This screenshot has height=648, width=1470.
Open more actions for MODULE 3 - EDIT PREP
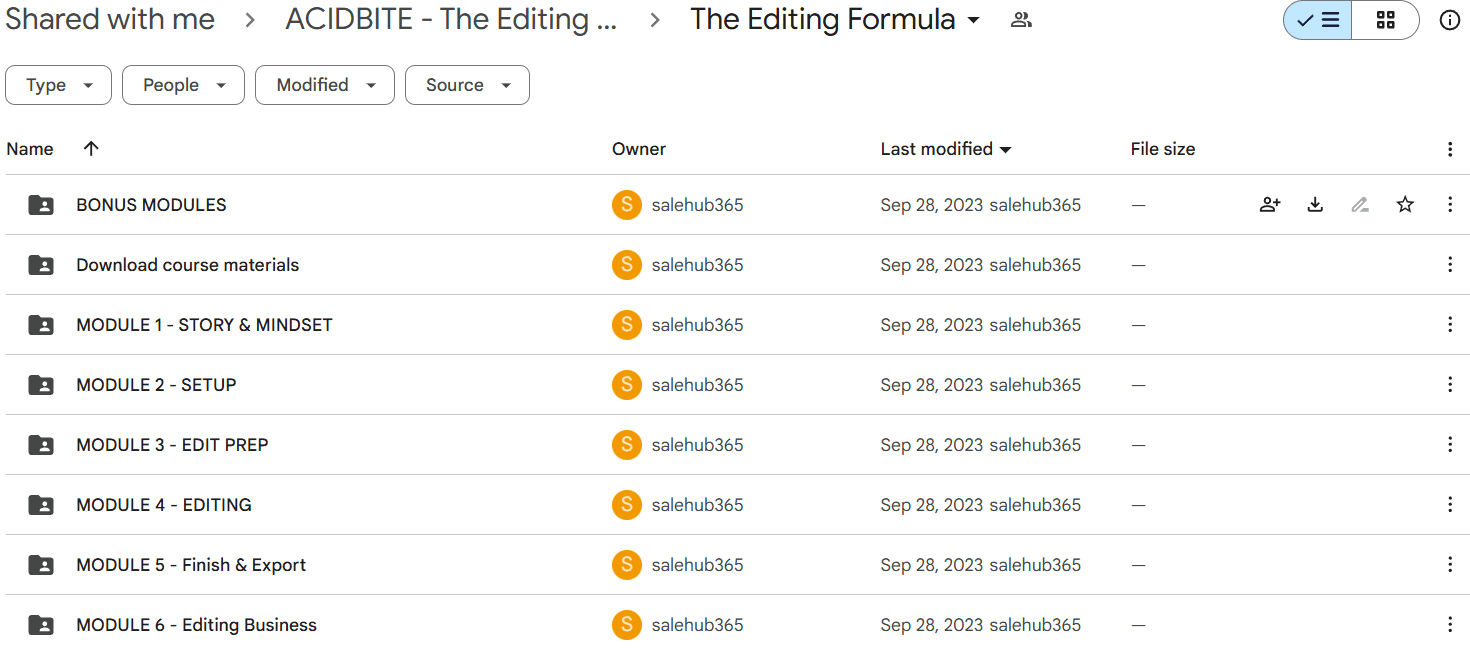[x=1450, y=445]
